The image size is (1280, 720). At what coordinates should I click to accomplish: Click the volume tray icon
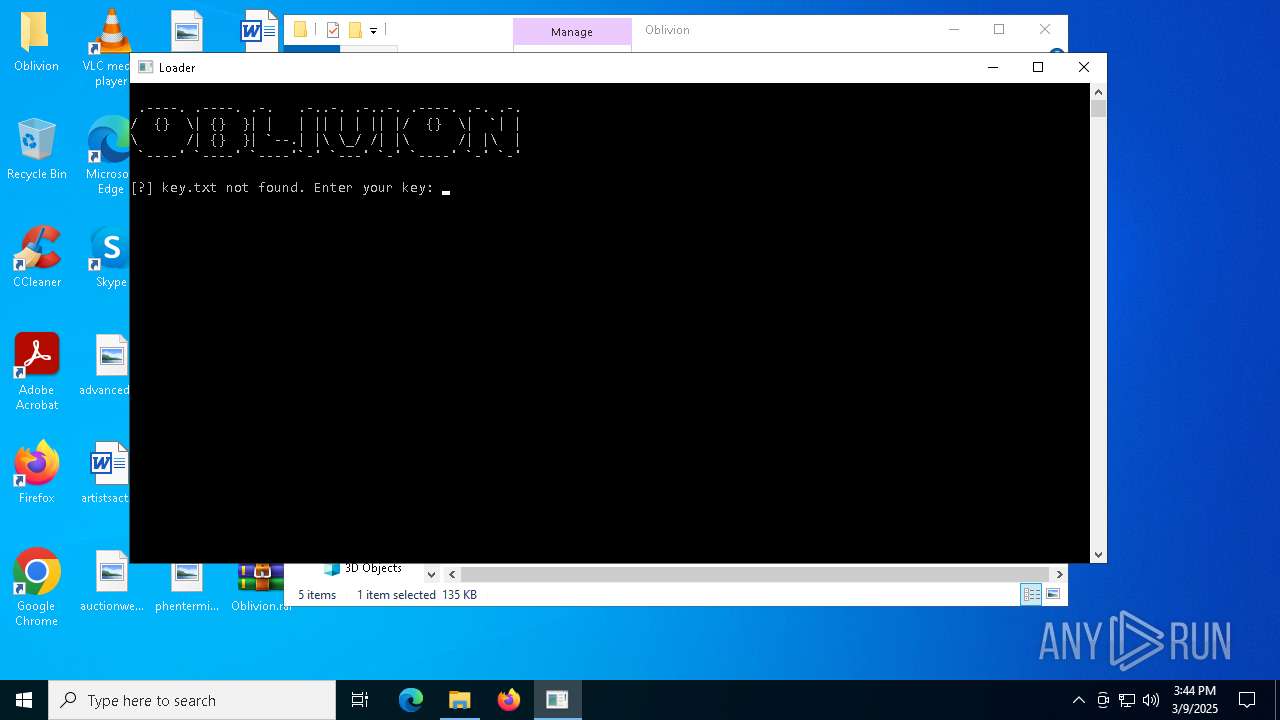tap(1151, 700)
